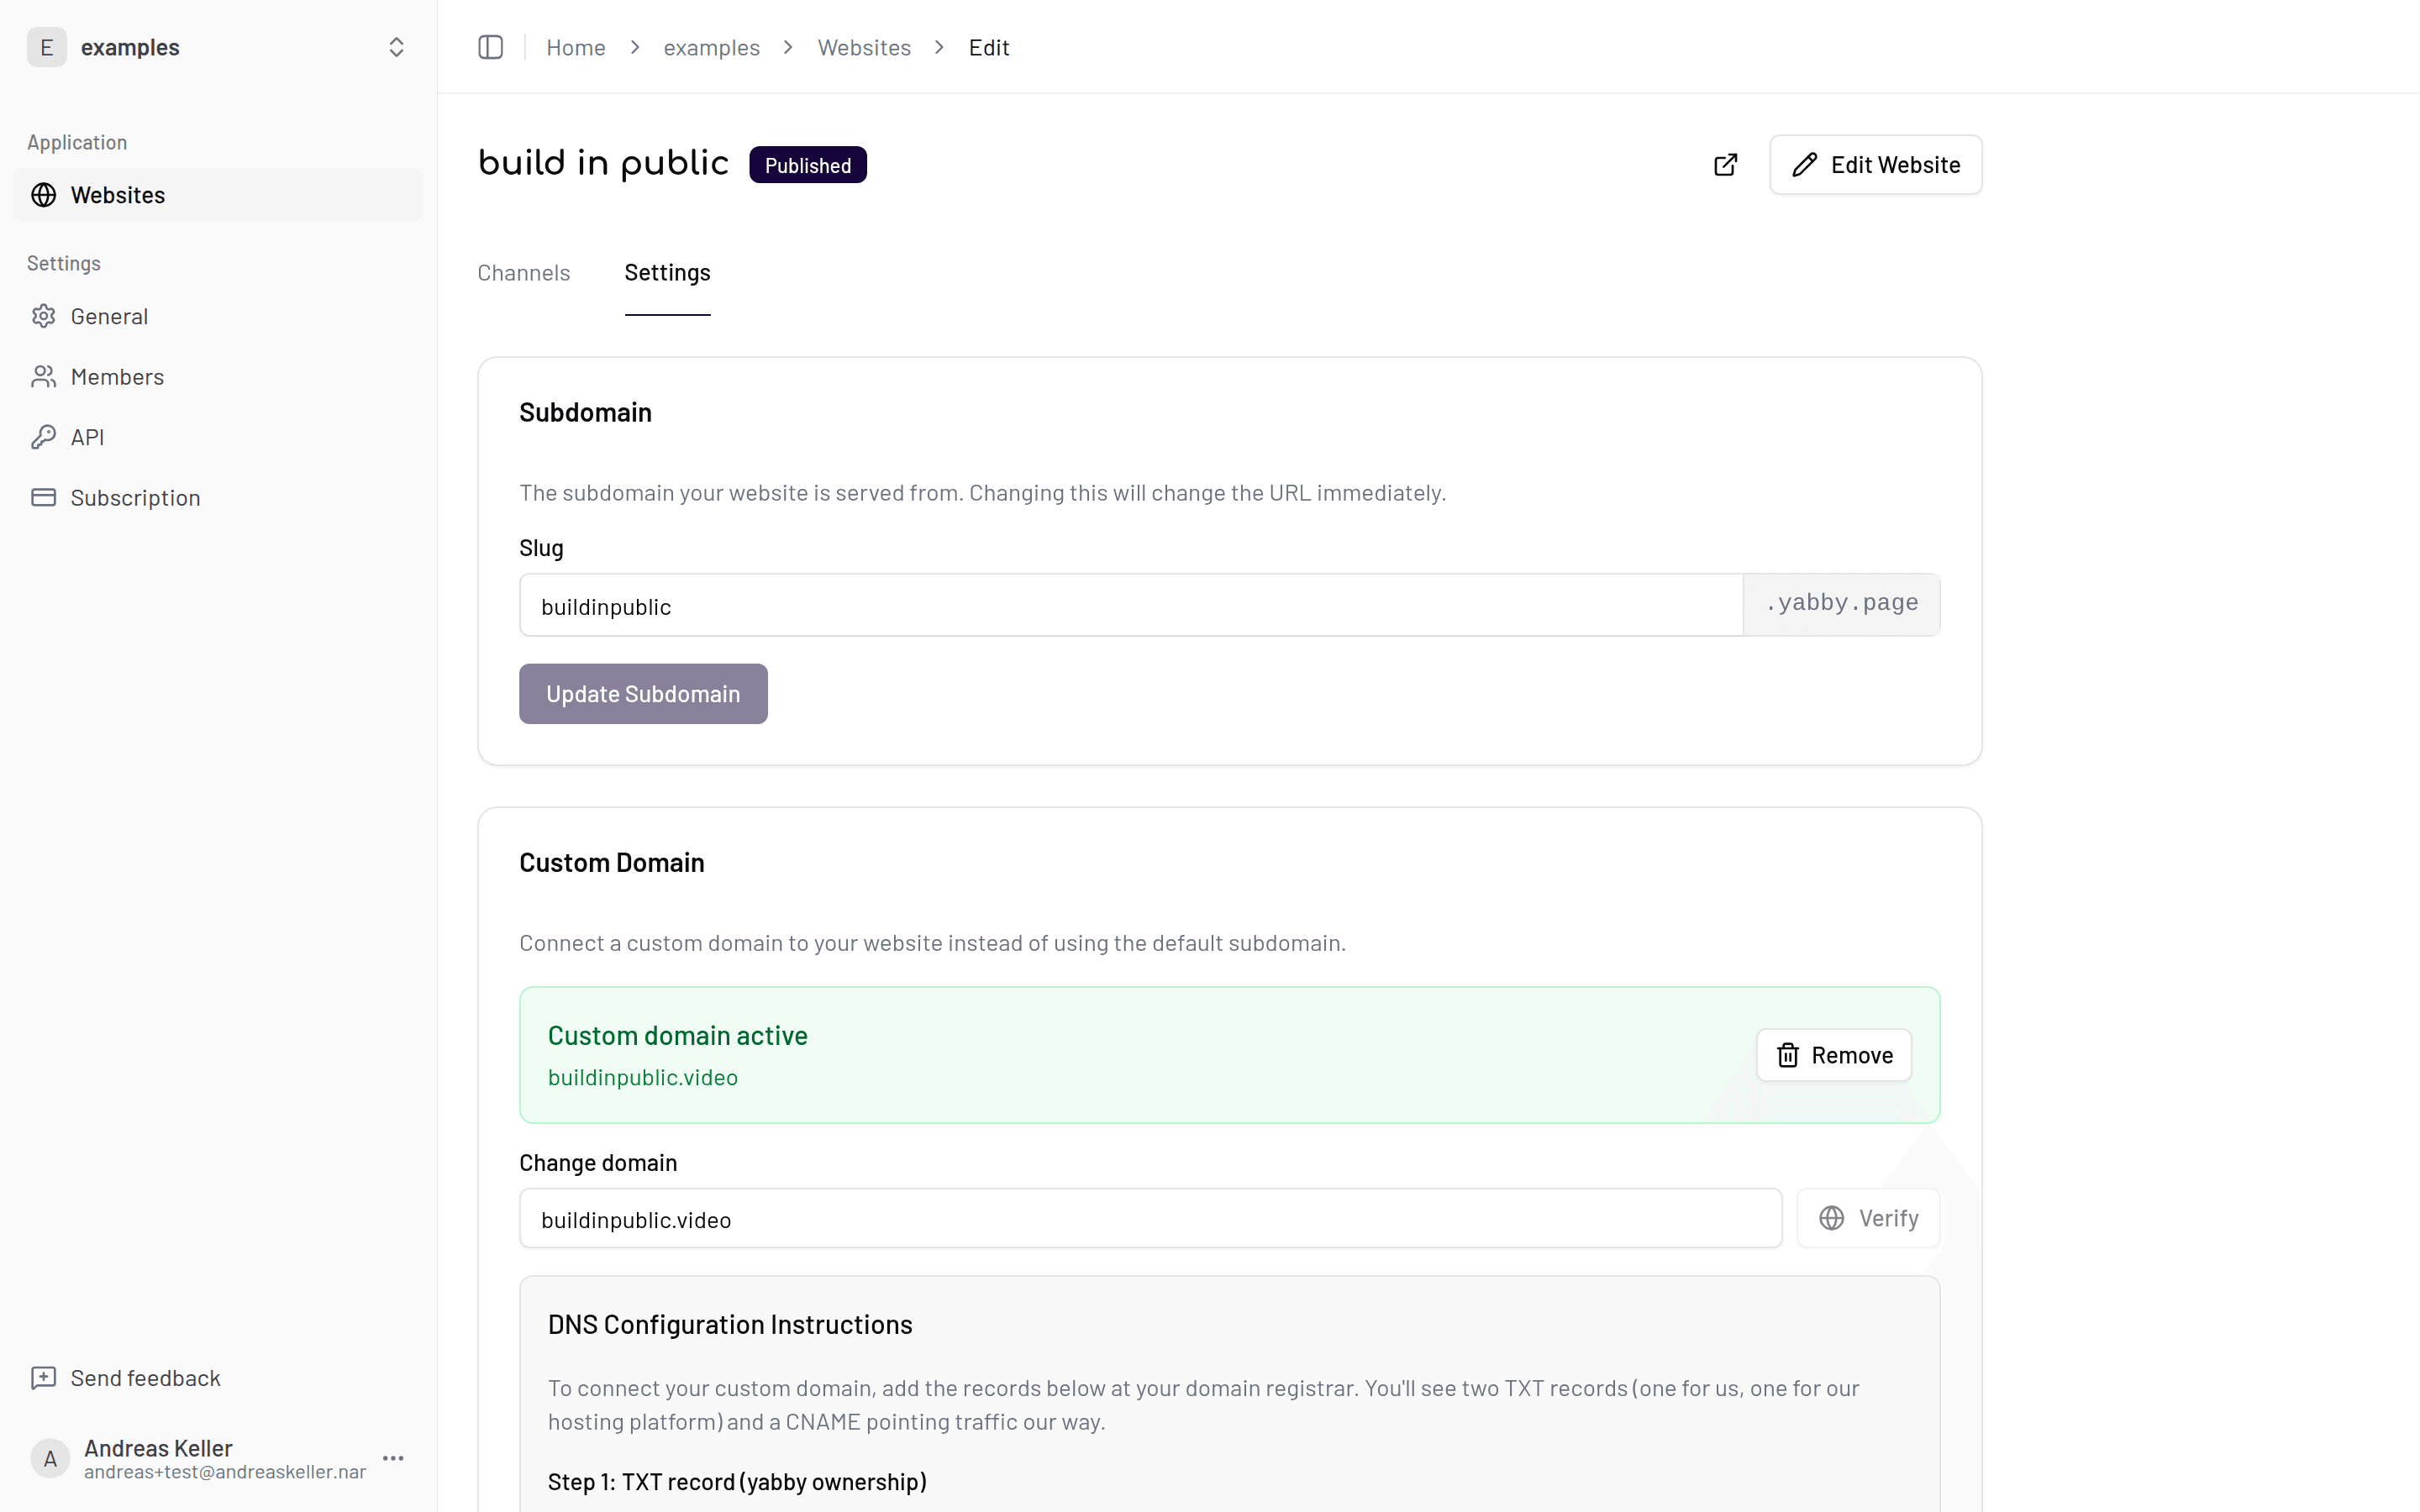The height and width of the screenshot is (1512, 2420).
Task: Click the Andreas Keller user avatar
Action: (x=49, y=1458)
